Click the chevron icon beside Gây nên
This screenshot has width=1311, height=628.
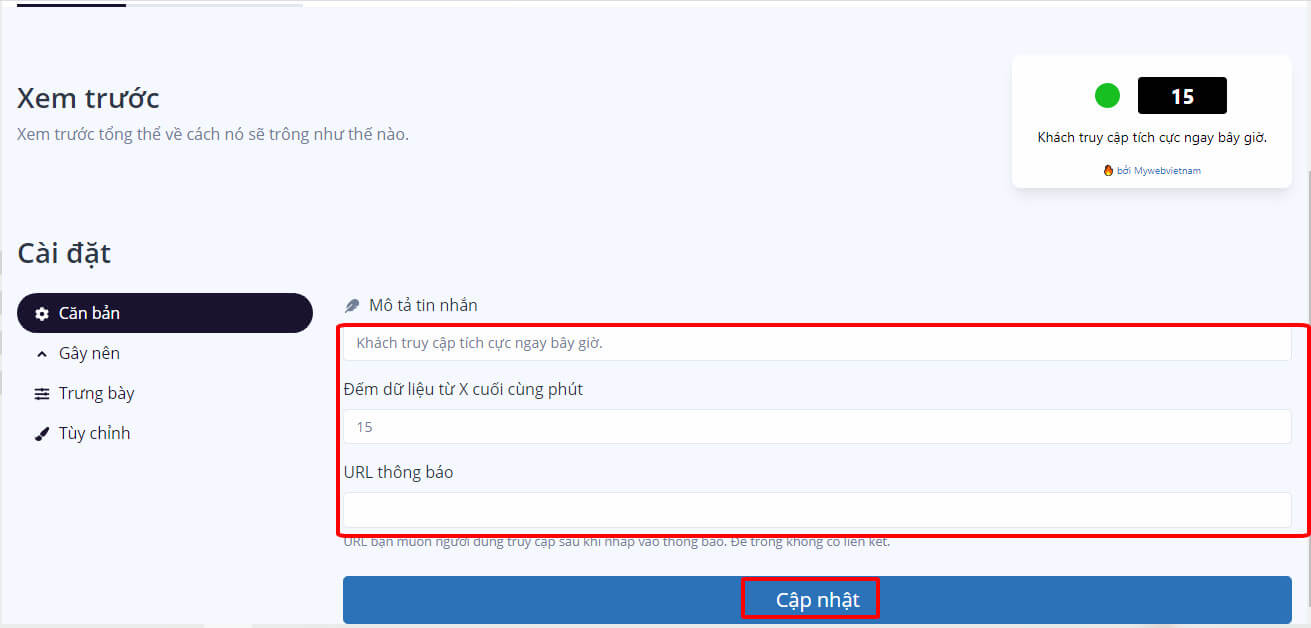pyautogui.click(x=41, y=354)
